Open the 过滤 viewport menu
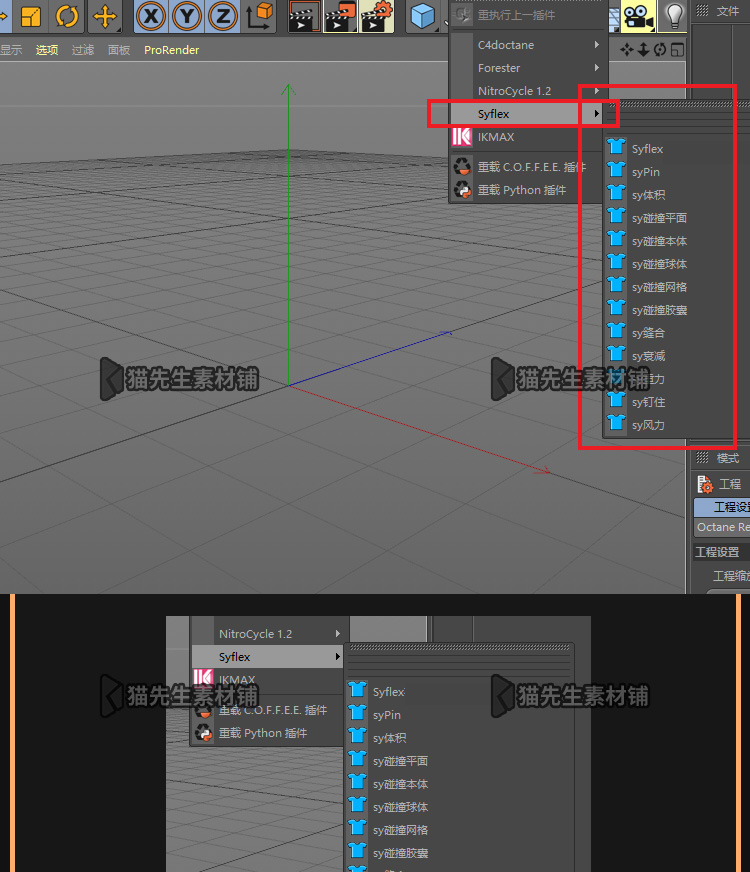 [83, 50]
